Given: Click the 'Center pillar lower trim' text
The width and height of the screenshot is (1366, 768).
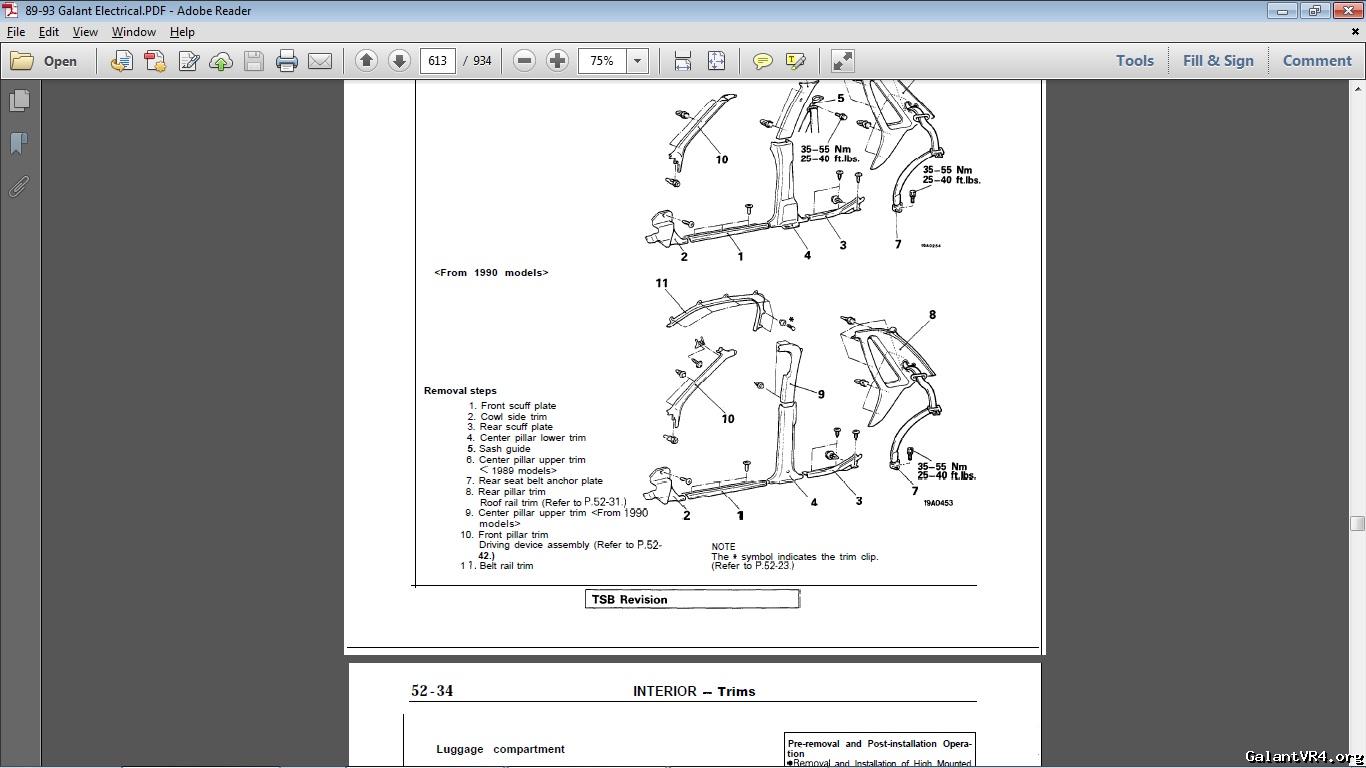Looking at the screenshot, I should (532, 438).
